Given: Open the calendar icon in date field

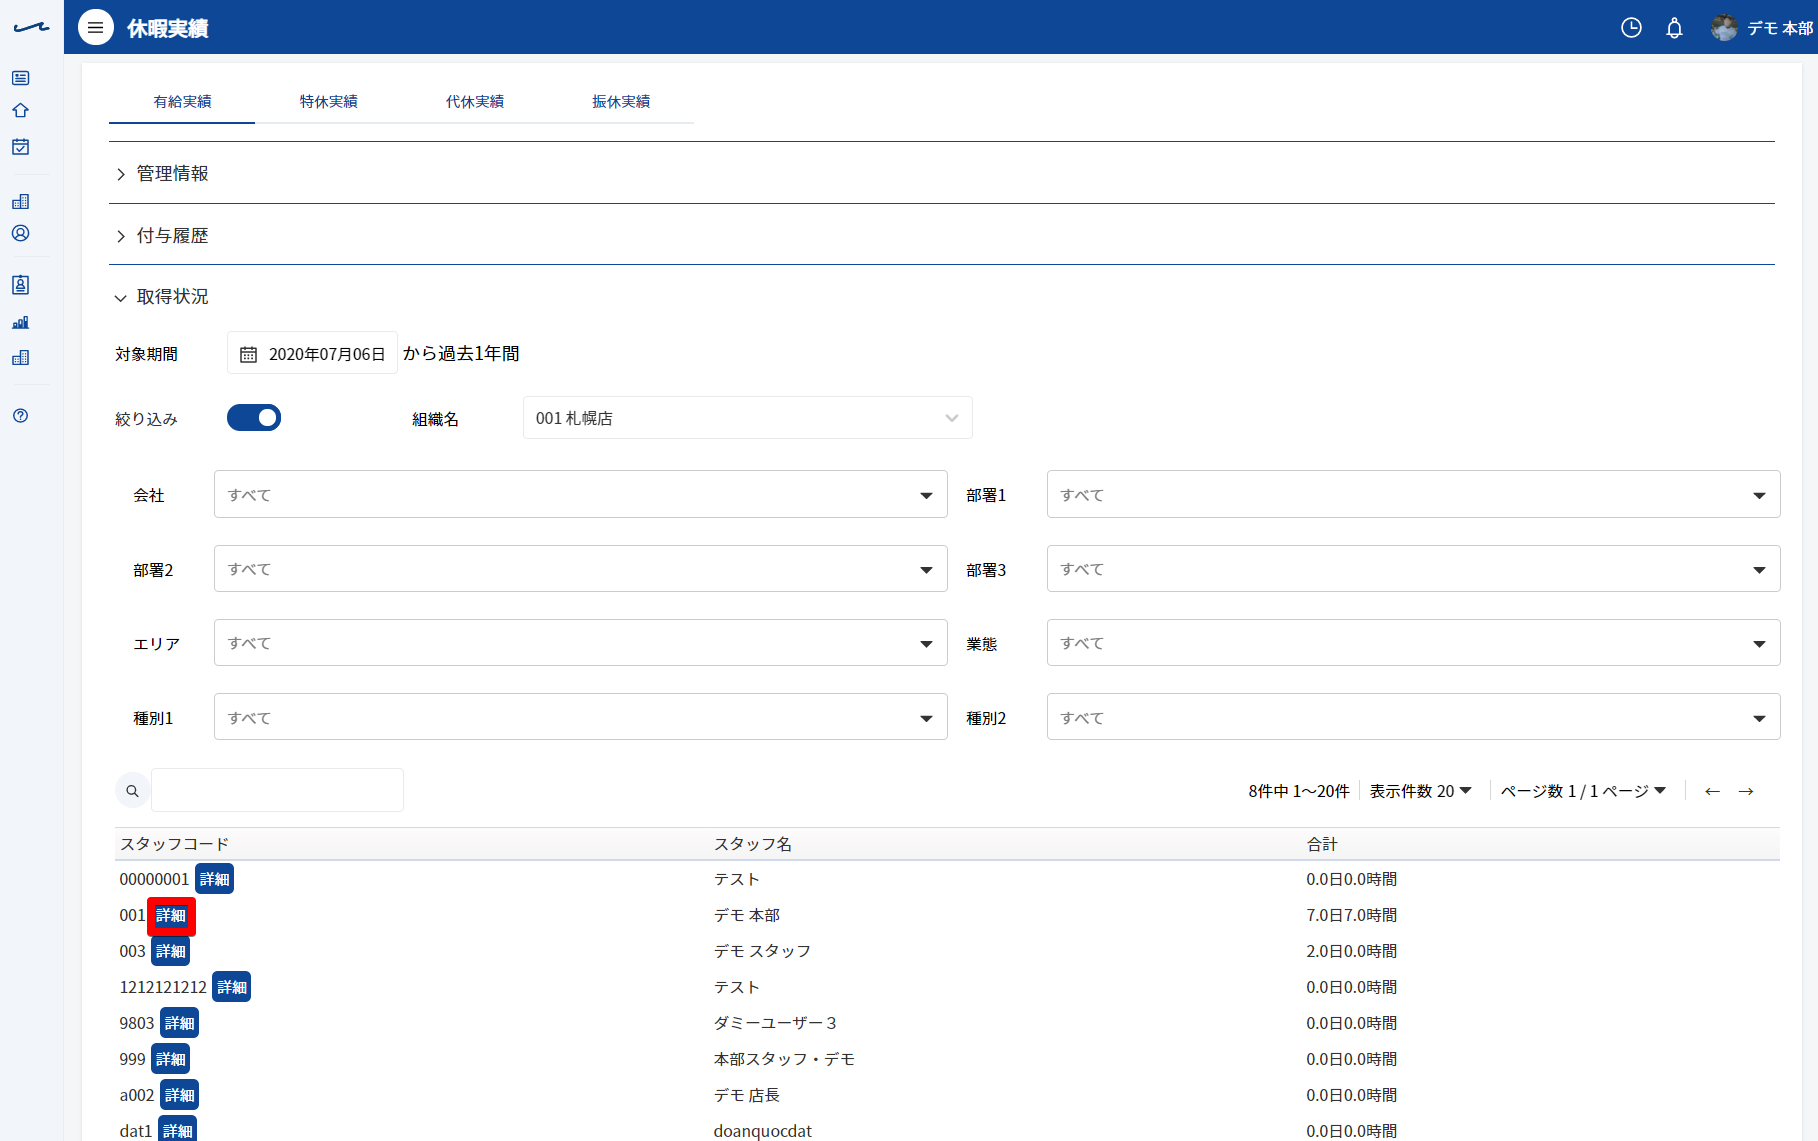Looking at the screenshot, I should [x=248, y=354].
